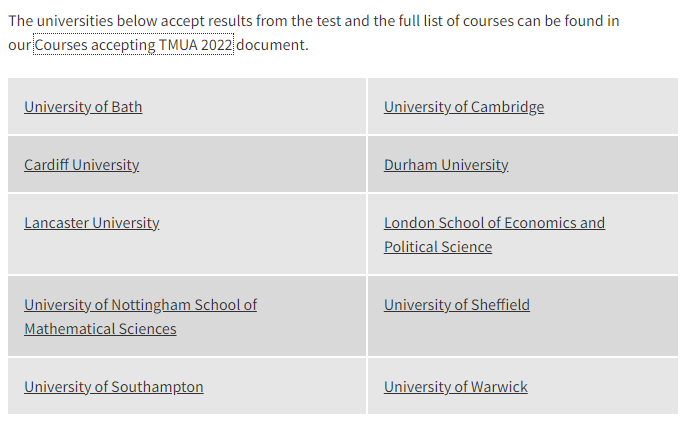The image size is (685, 423).
Task: Click the intro sentence's first line about universities
Action: tap(314, 21)
